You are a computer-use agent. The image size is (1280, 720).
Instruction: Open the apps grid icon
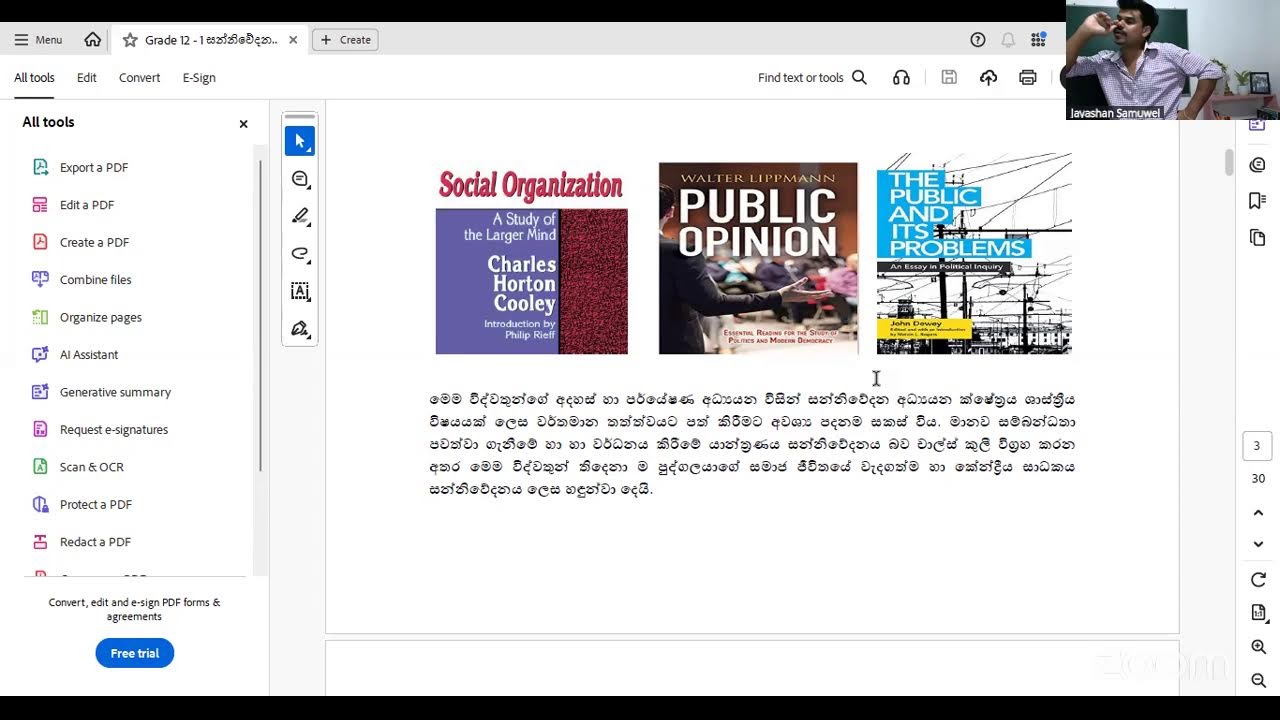coord(1038,40)
